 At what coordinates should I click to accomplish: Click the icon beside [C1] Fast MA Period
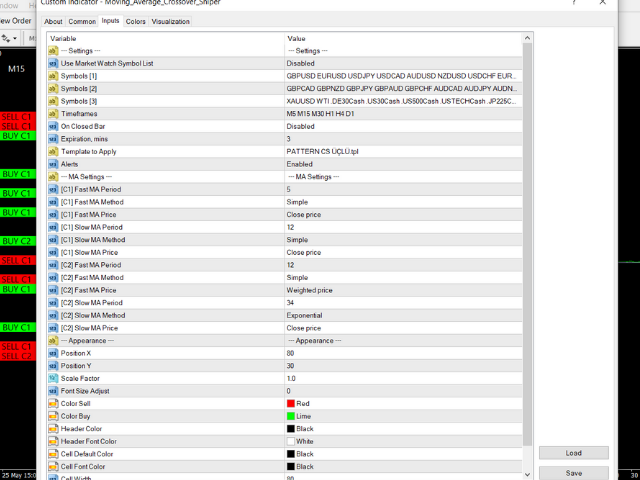pos(53,189)
